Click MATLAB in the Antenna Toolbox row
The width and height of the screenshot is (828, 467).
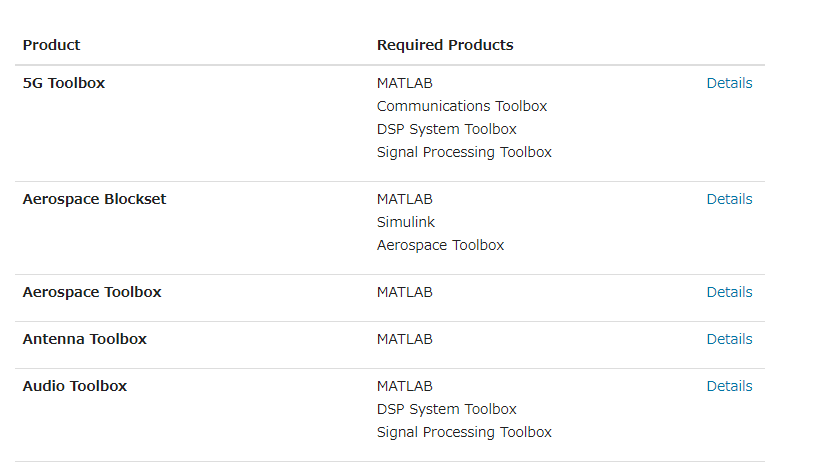405,339
